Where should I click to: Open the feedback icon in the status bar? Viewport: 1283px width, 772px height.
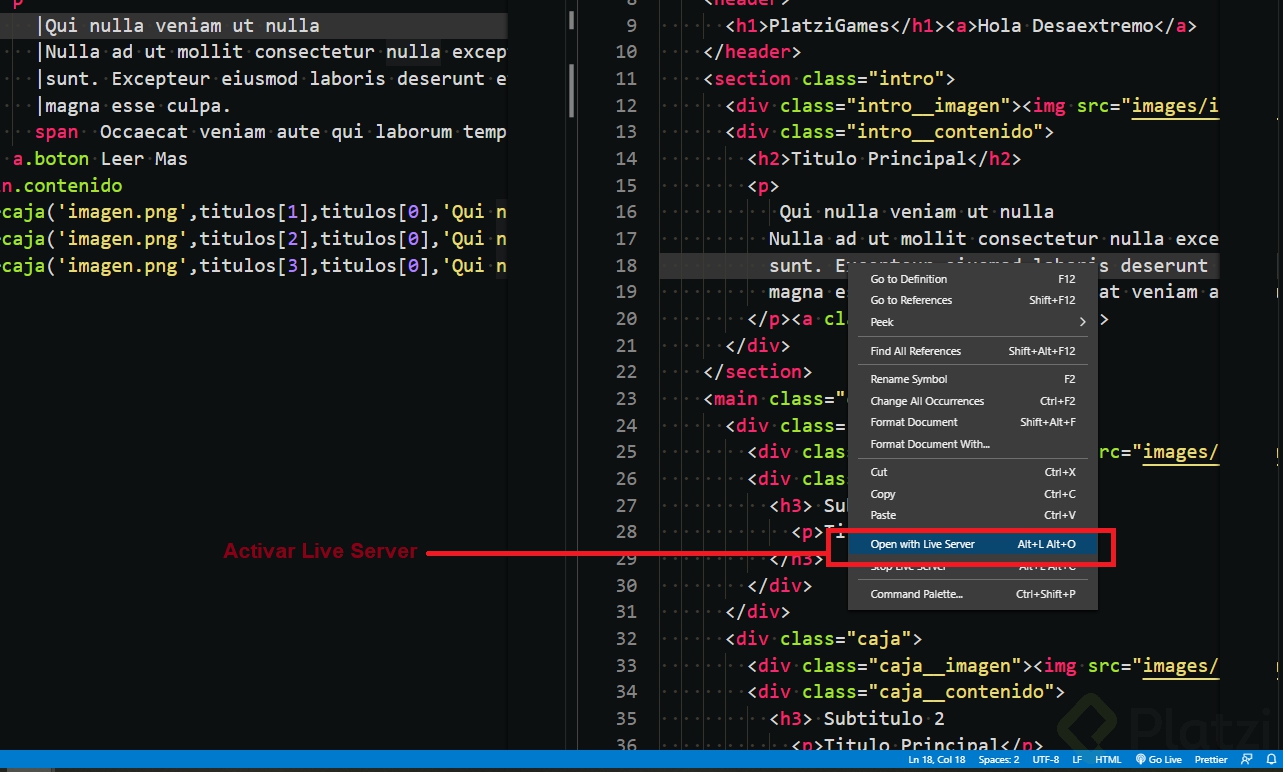[1247, 760]
